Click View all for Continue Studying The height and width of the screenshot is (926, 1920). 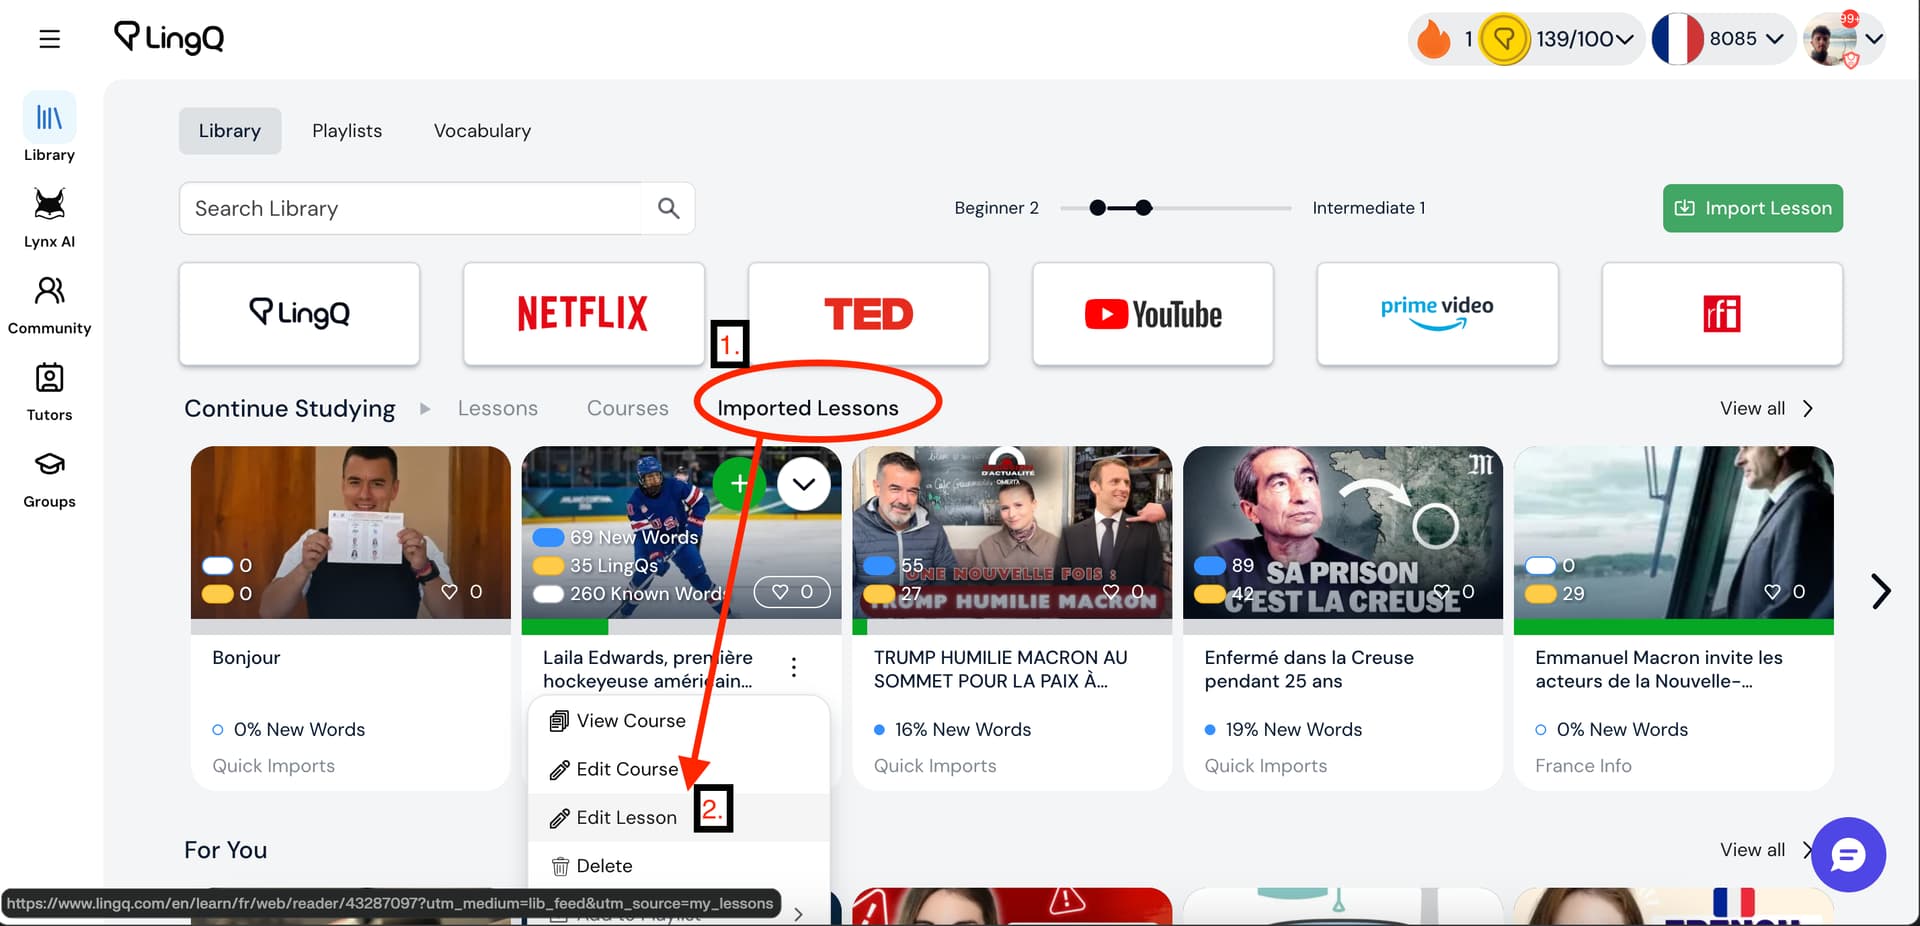[x=1764, y=408]
